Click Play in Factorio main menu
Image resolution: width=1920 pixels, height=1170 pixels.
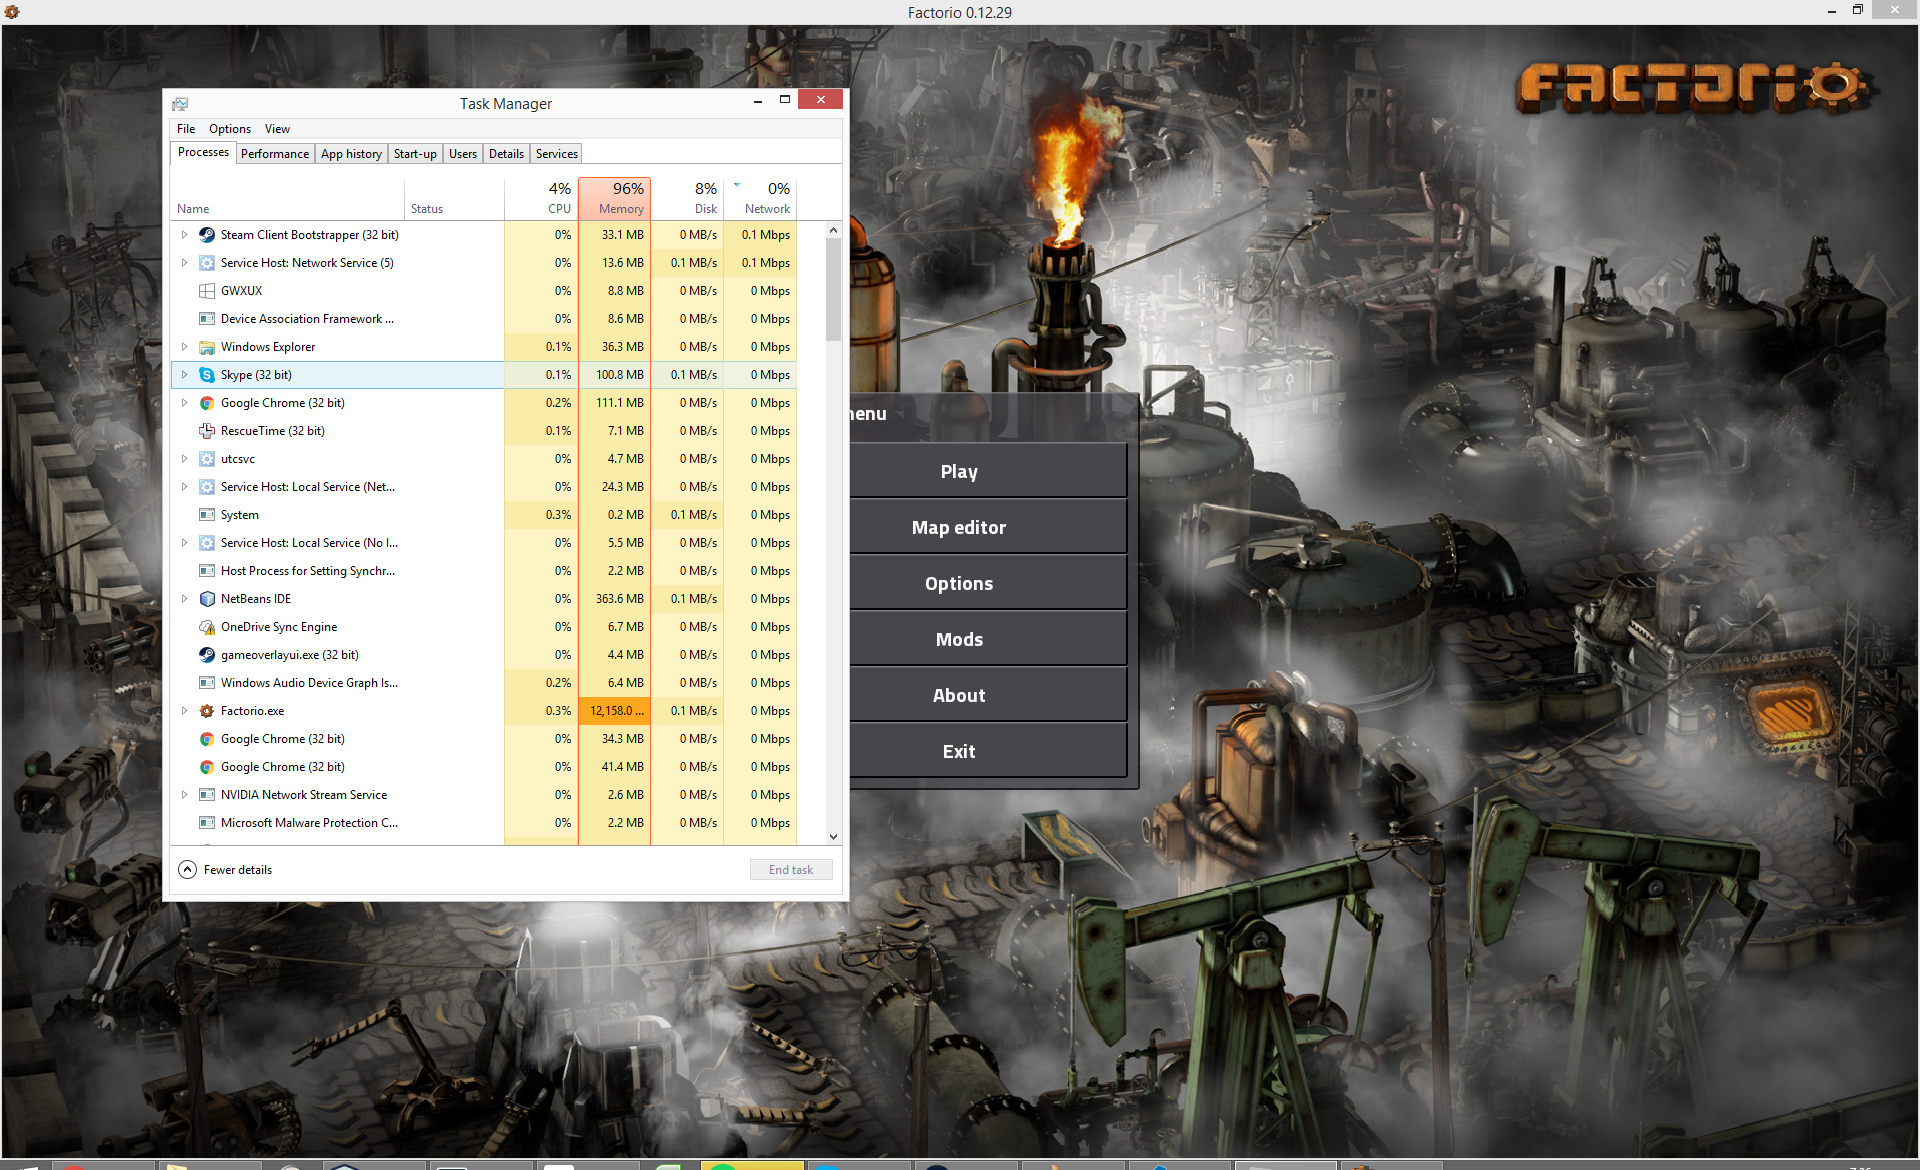pyautogui.click(x=988, y=471)
